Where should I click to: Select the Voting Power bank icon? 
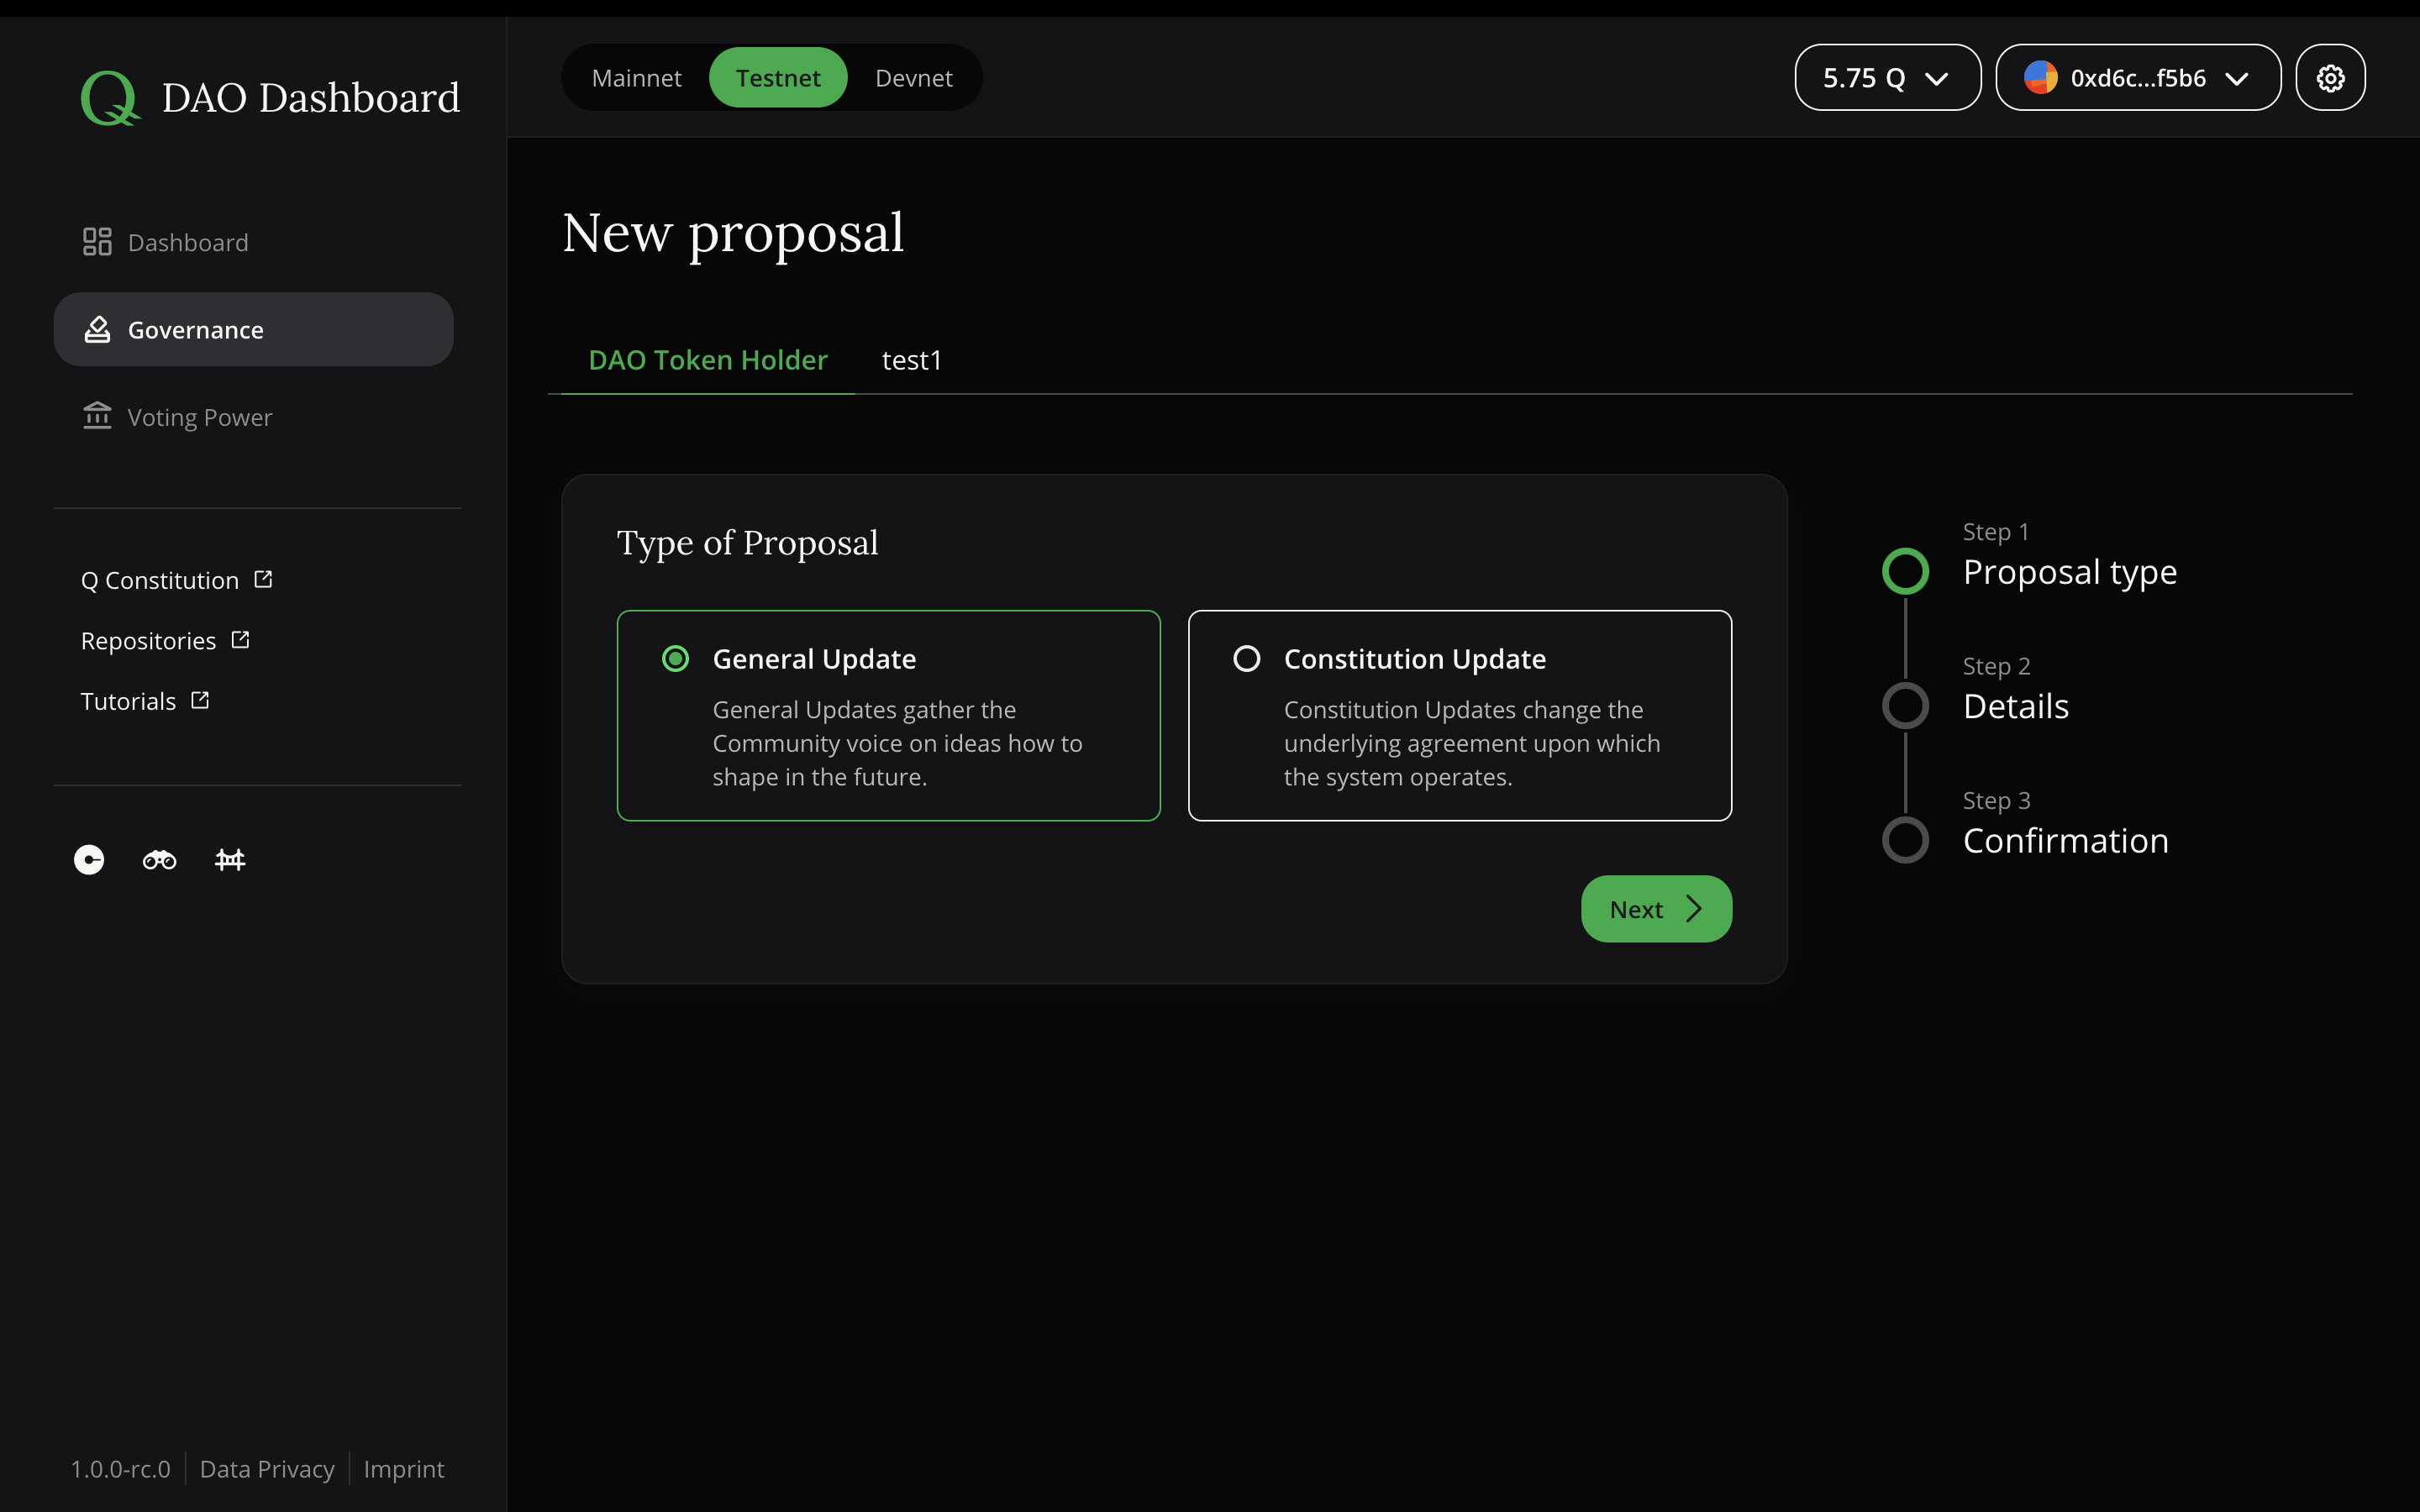pyautogui.click(x=97, y=416)
